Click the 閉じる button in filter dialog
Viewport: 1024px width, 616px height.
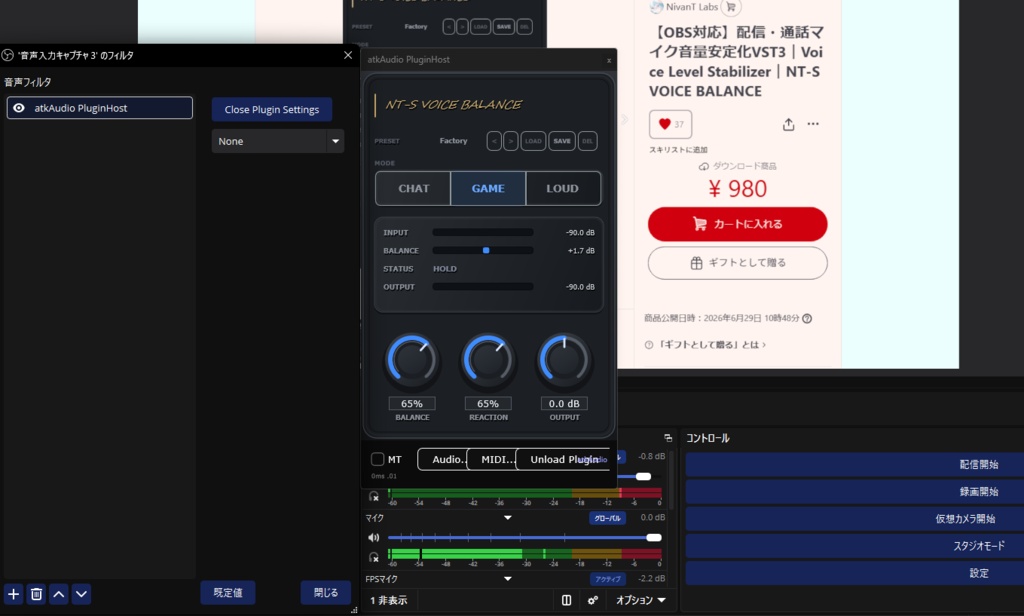[x=326, y=592]
